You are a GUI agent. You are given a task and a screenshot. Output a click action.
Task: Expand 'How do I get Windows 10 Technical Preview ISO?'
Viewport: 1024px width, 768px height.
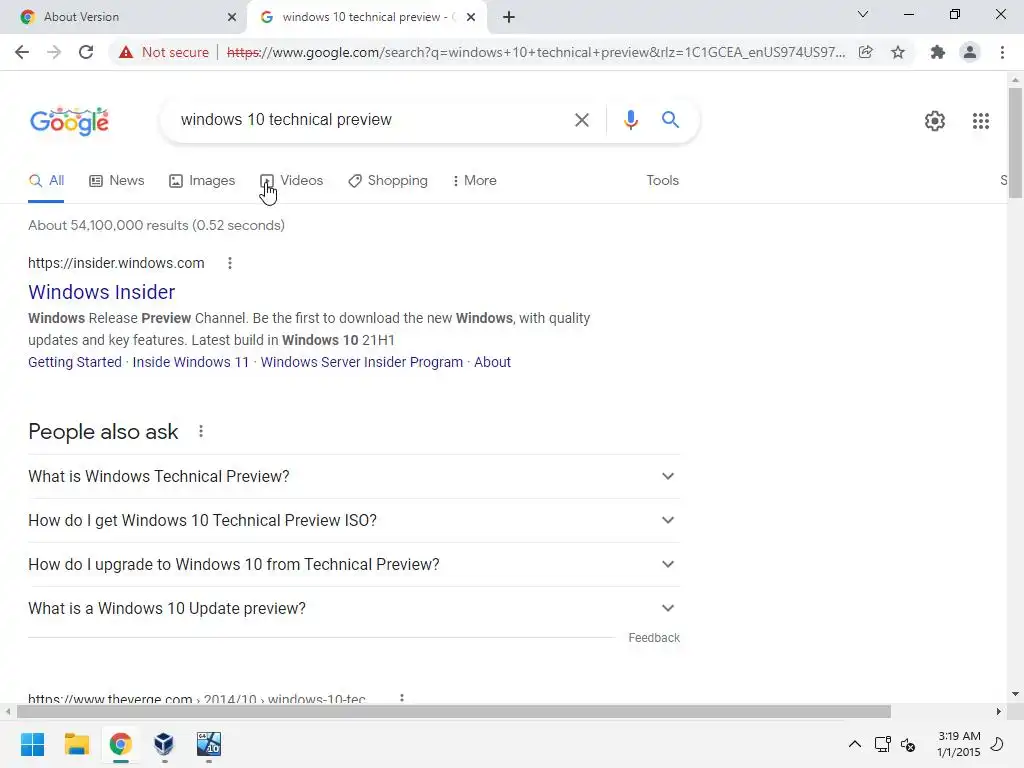[354, 520]
